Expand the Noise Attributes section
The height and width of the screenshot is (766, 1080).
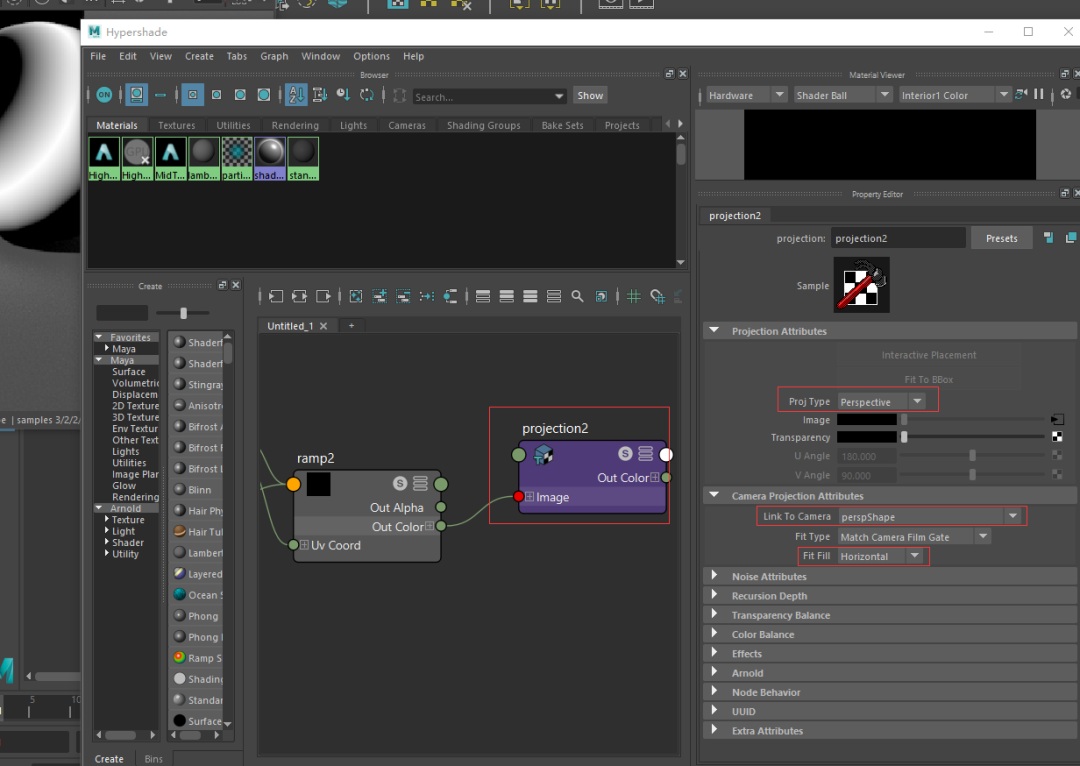(x=714, y=576)
